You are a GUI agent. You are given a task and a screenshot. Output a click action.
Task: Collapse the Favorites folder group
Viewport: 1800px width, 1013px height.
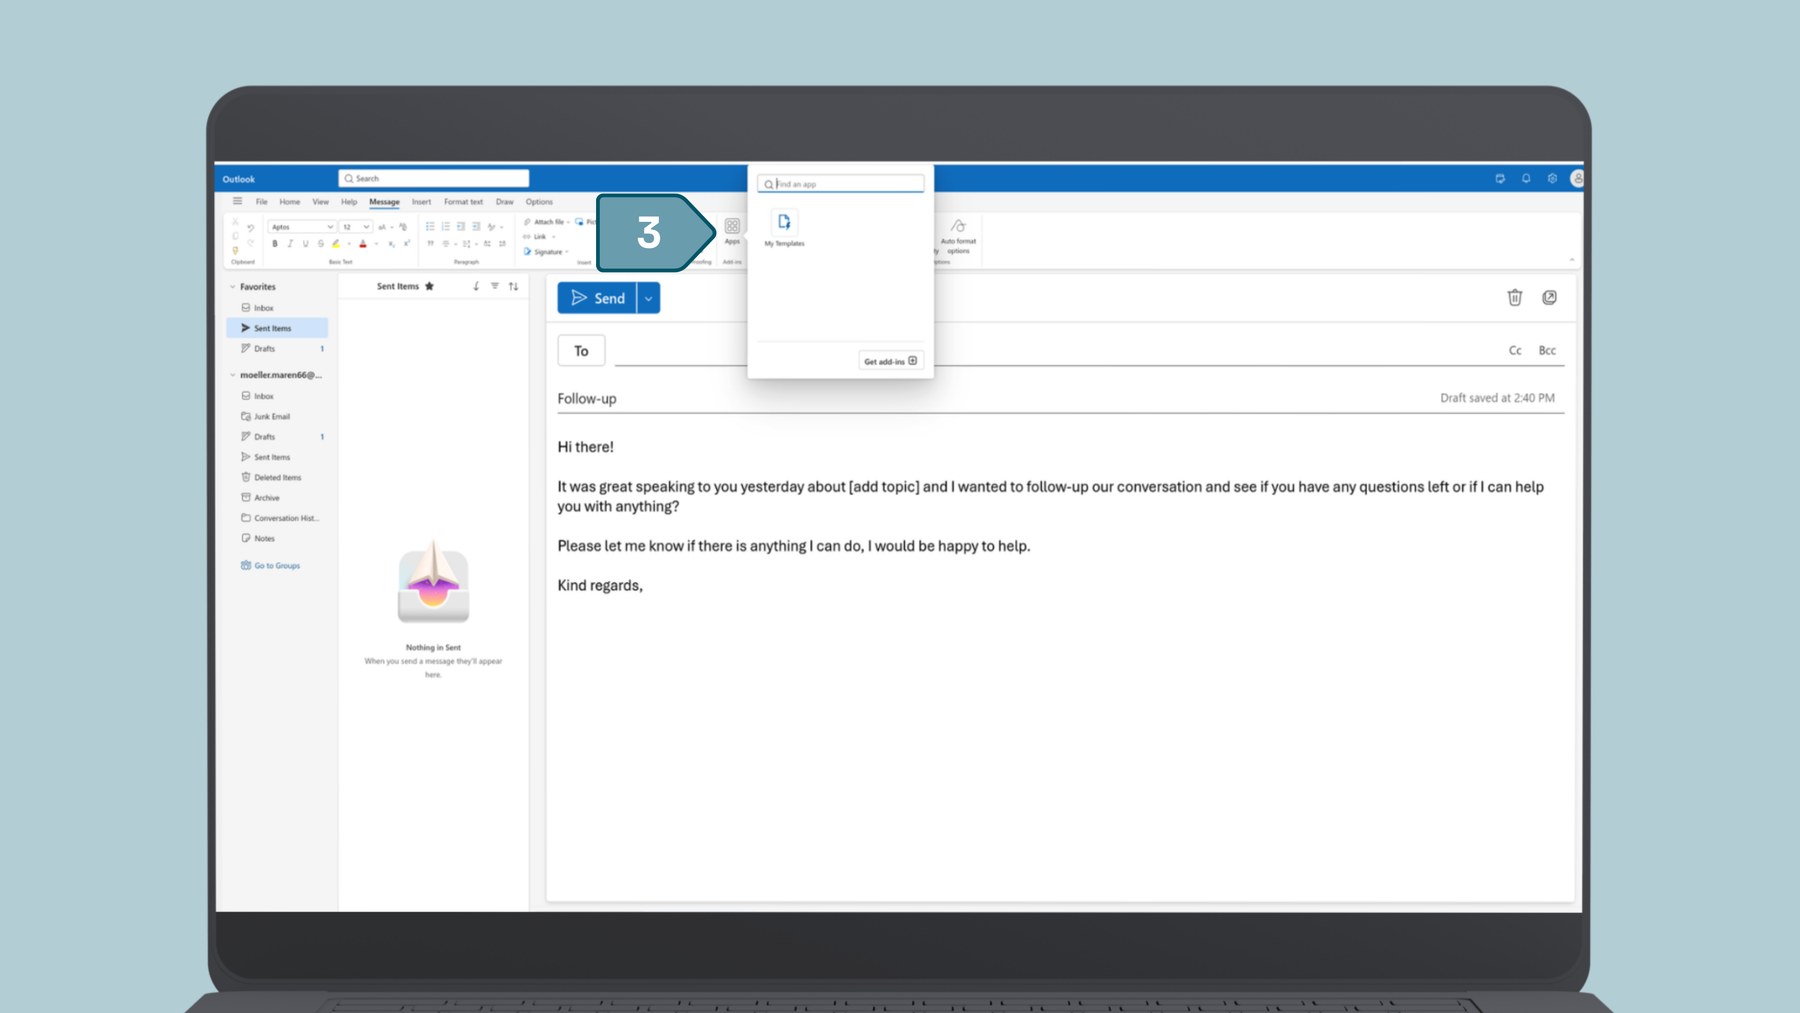(233, 286)
